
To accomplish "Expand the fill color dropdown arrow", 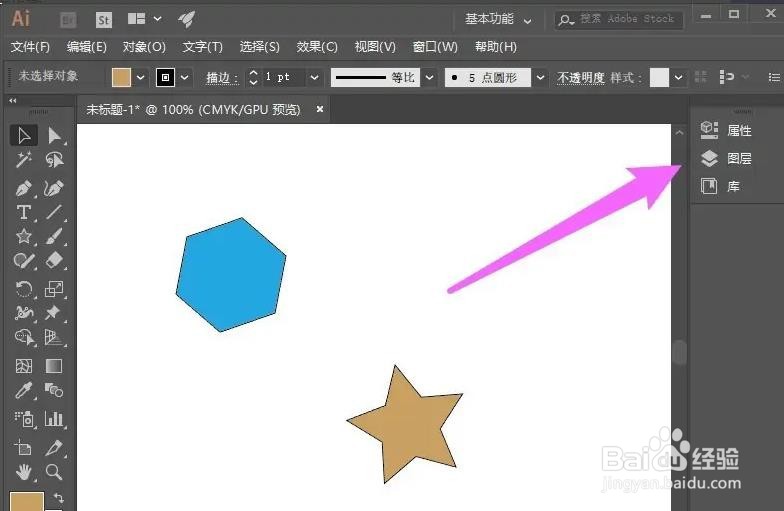I will coord(140,78).
